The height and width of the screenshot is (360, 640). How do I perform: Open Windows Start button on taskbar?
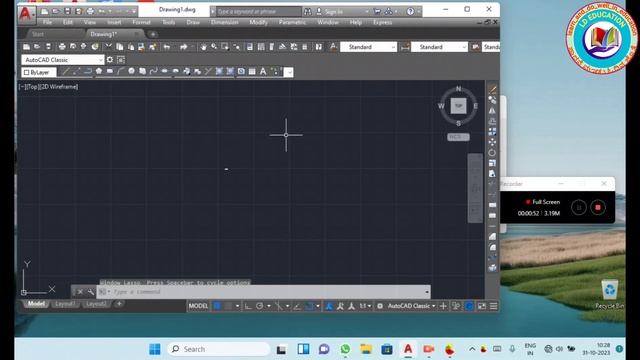pyautogui.click(x=155, y=349)
